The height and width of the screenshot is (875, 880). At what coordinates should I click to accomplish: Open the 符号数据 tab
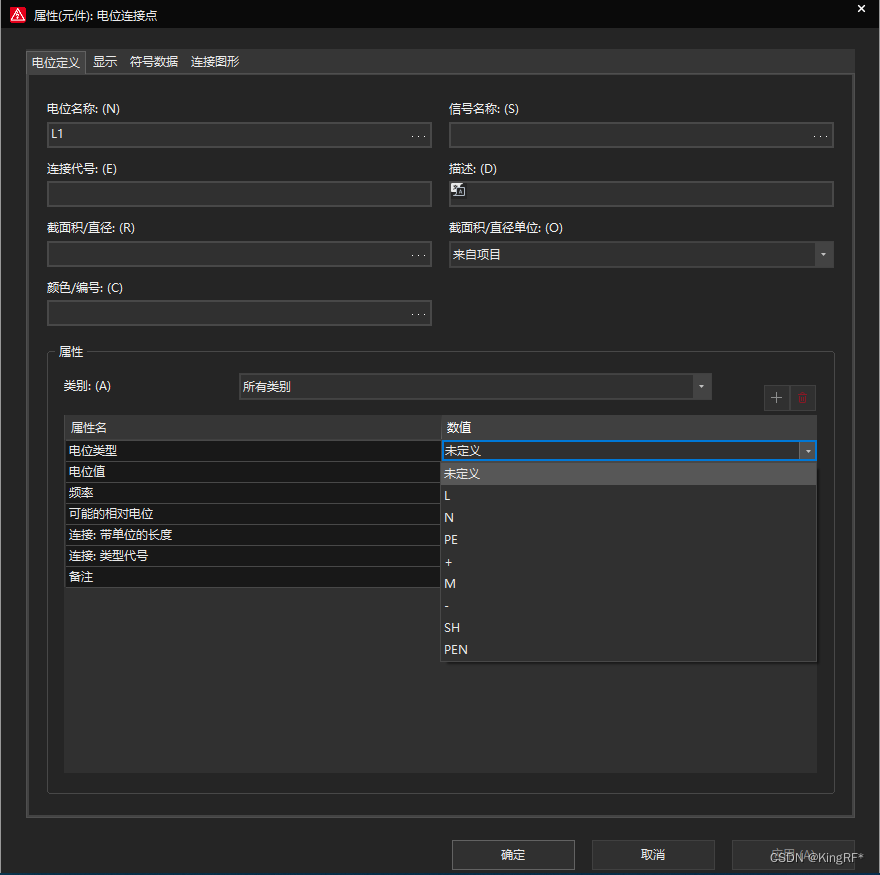point(154,62)
